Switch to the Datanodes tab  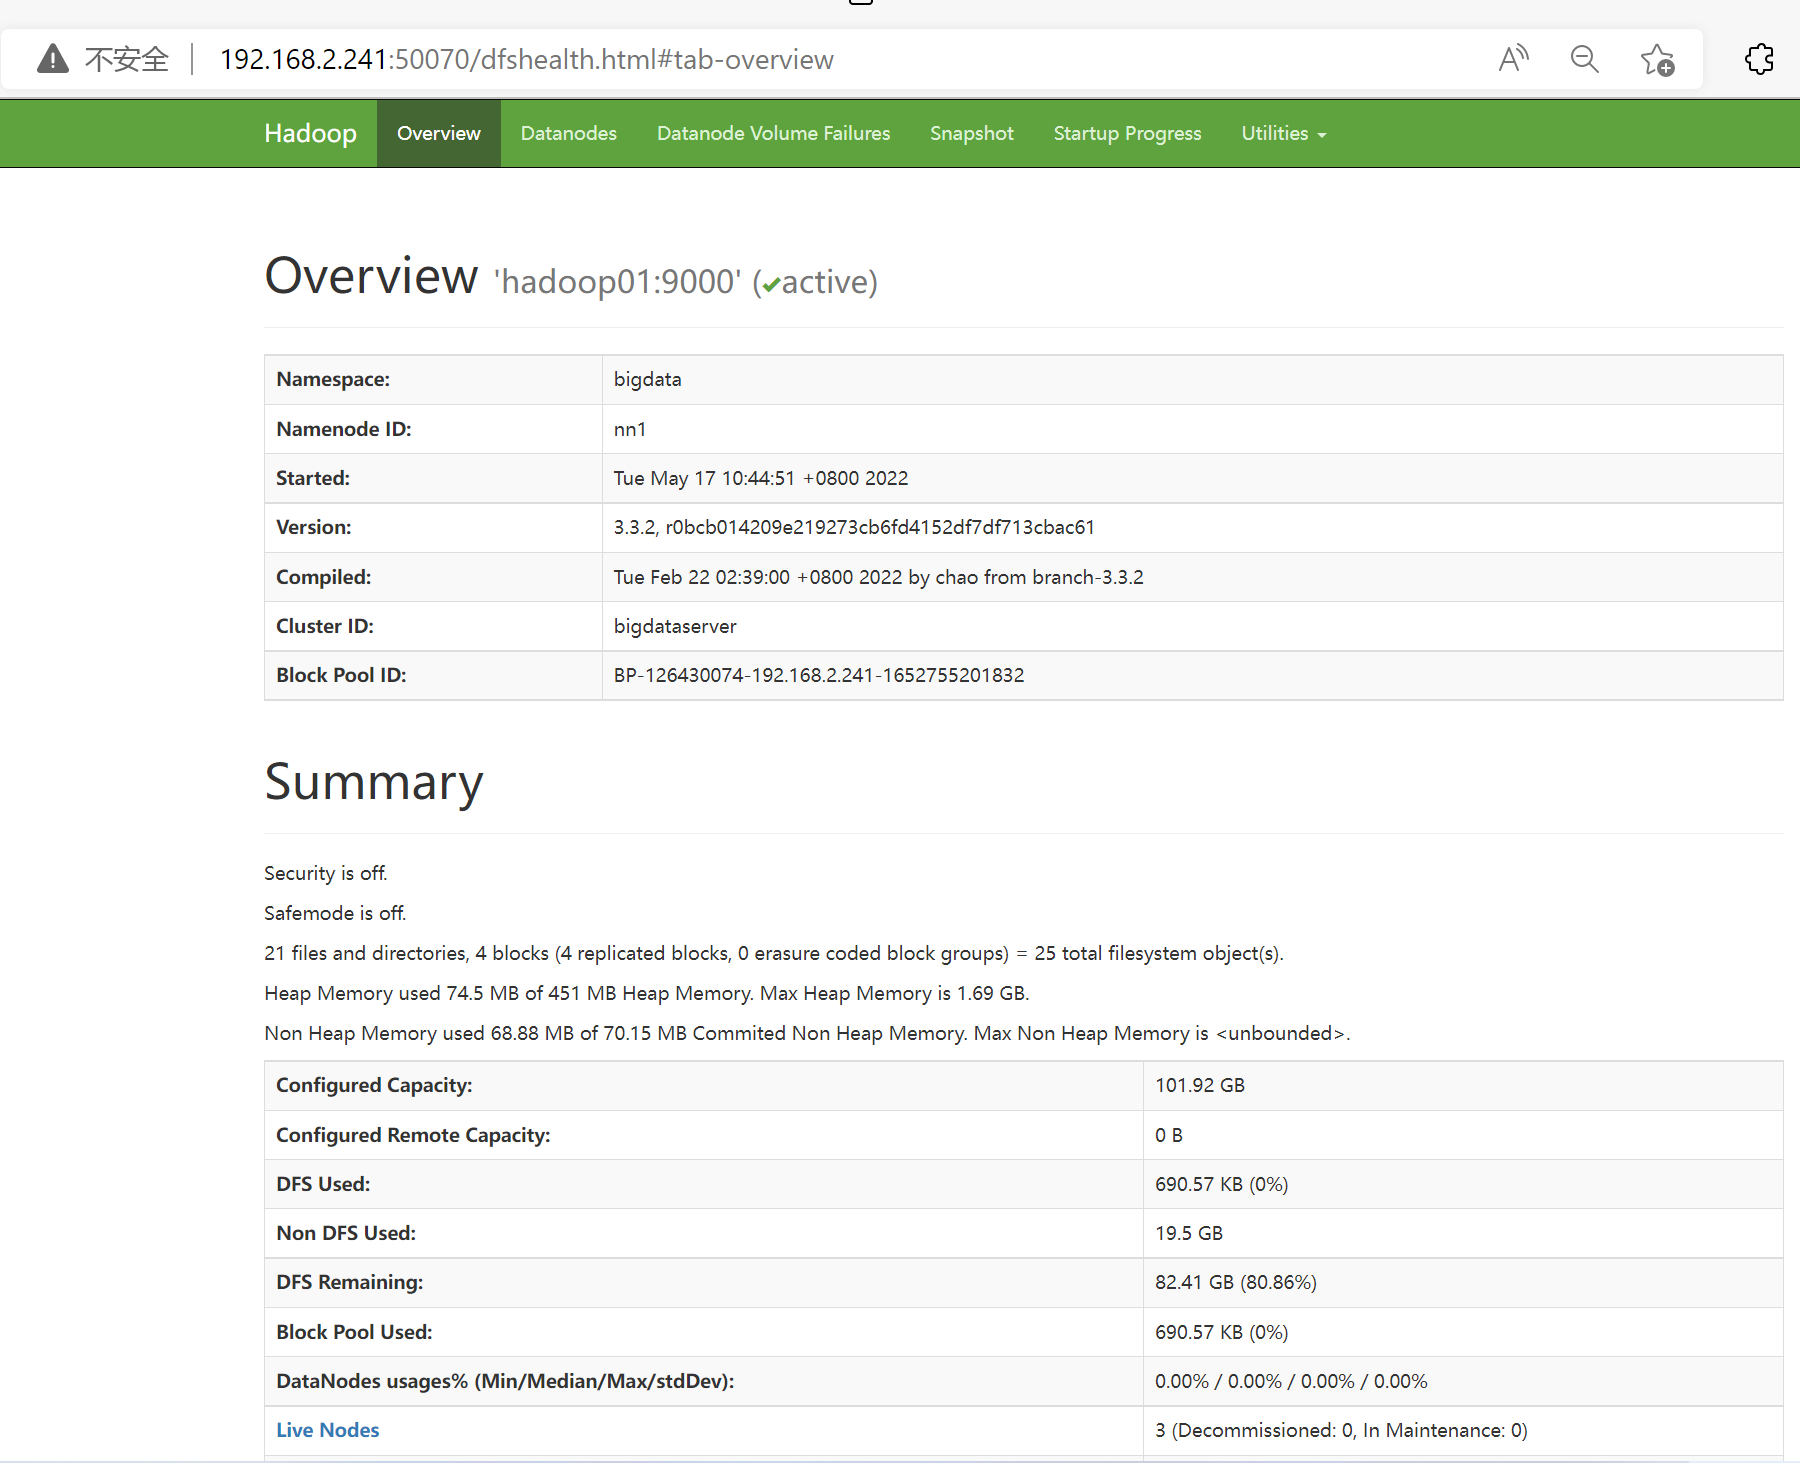pyautogui.click(x=568, y=134)
